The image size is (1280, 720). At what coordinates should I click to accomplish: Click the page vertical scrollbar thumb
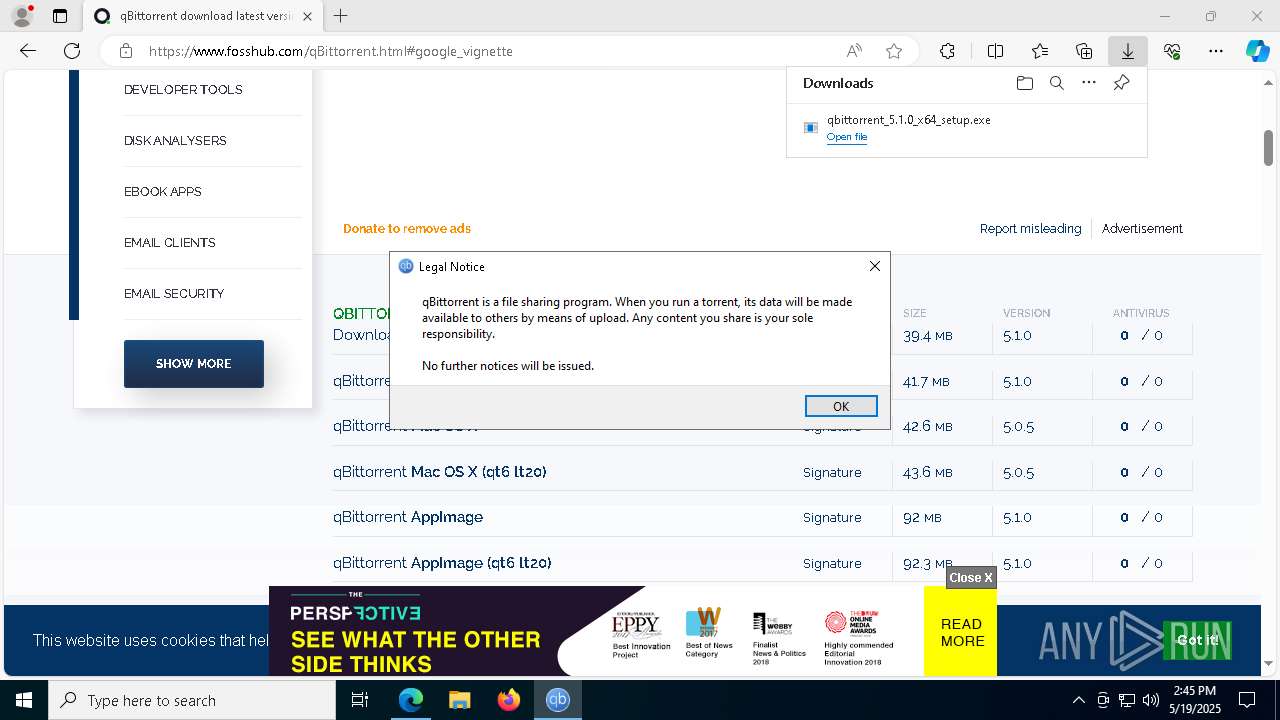pyautogui.click(x=1268, y=147)
